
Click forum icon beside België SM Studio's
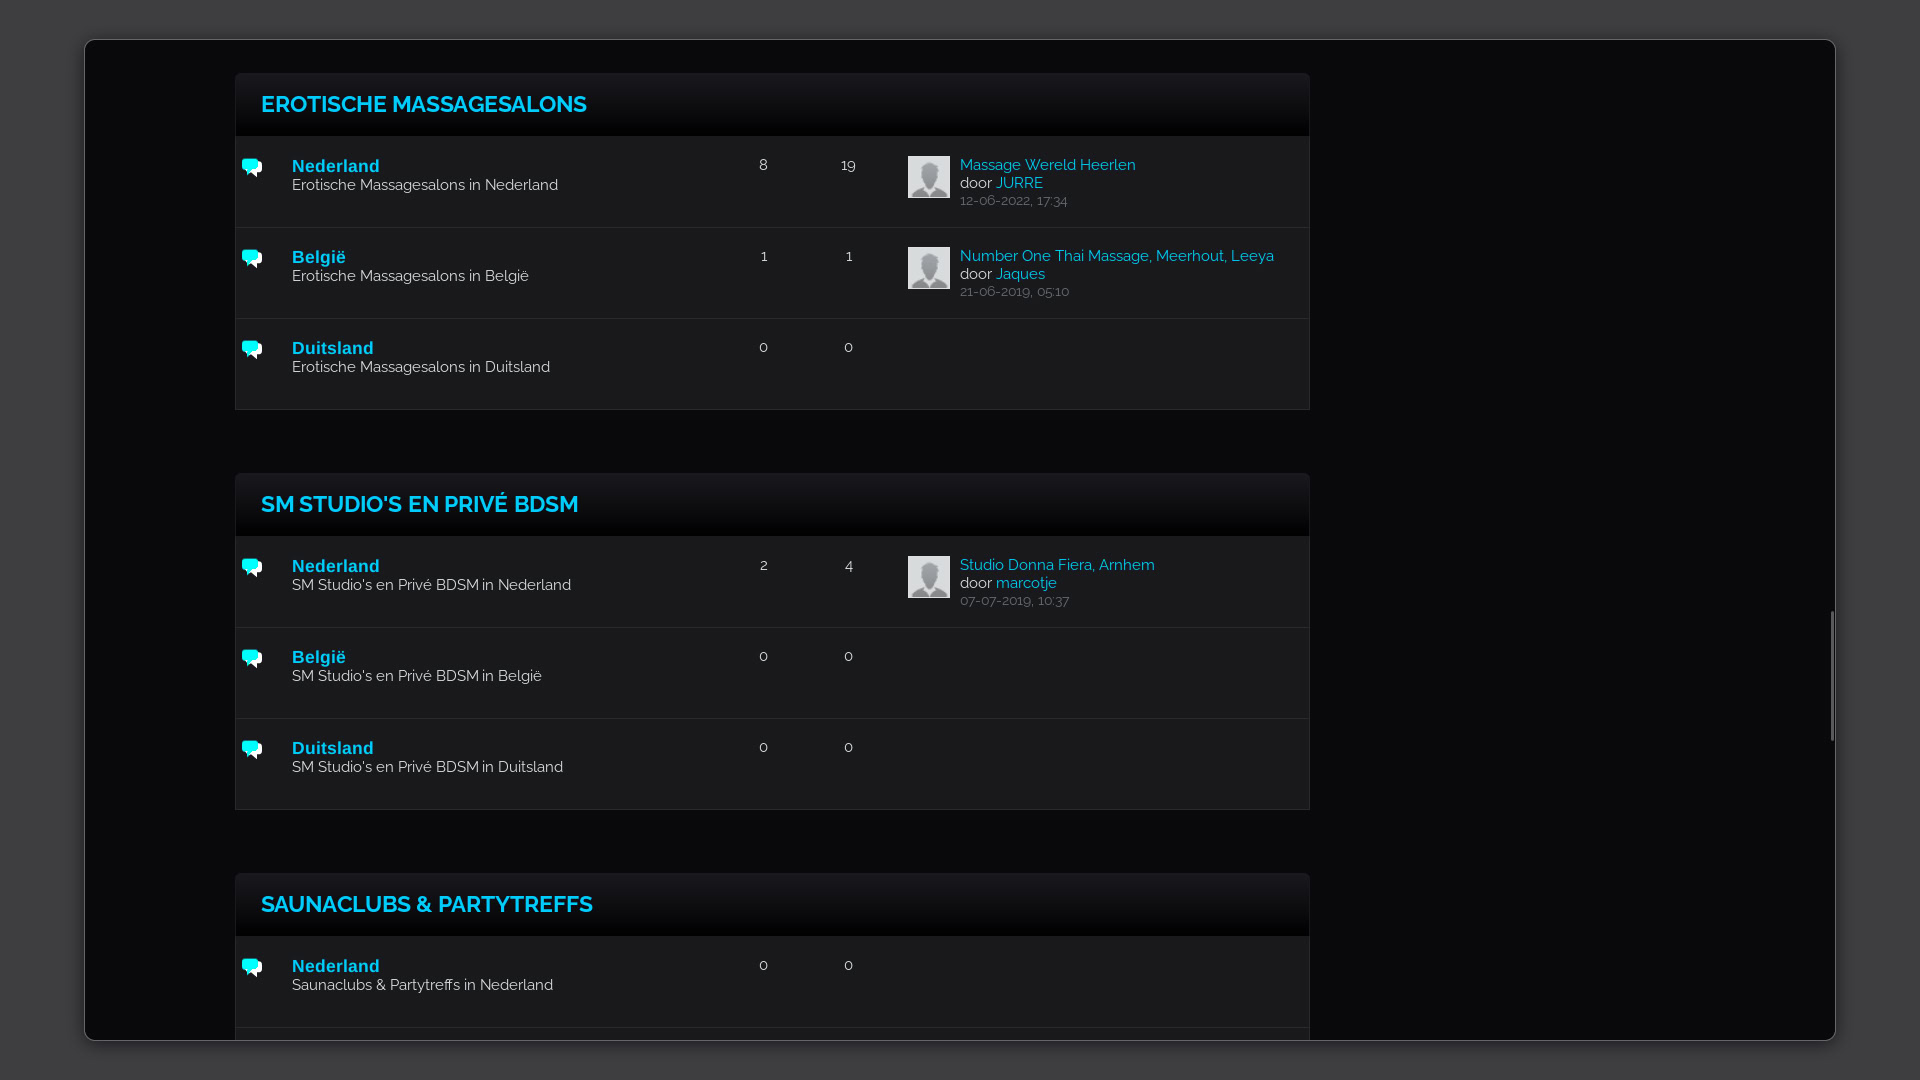point(252,658)
